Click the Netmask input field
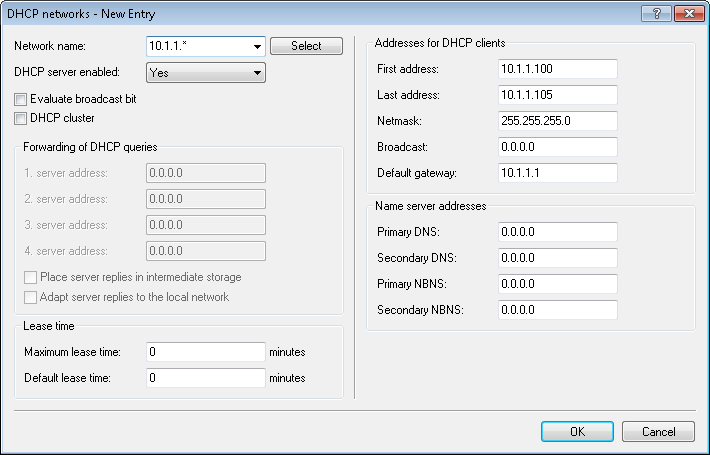 (x=557, y=120)
